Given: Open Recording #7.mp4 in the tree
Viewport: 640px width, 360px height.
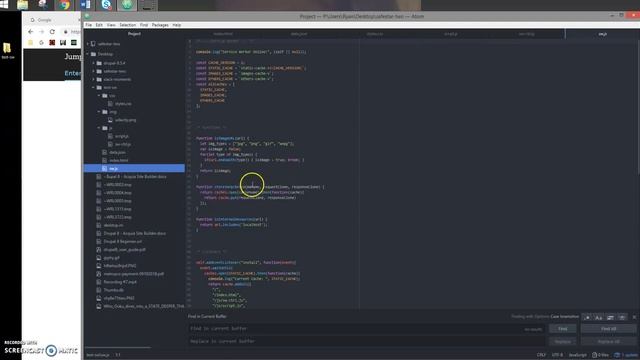Looking at the screenshot, I should [120, 282].
